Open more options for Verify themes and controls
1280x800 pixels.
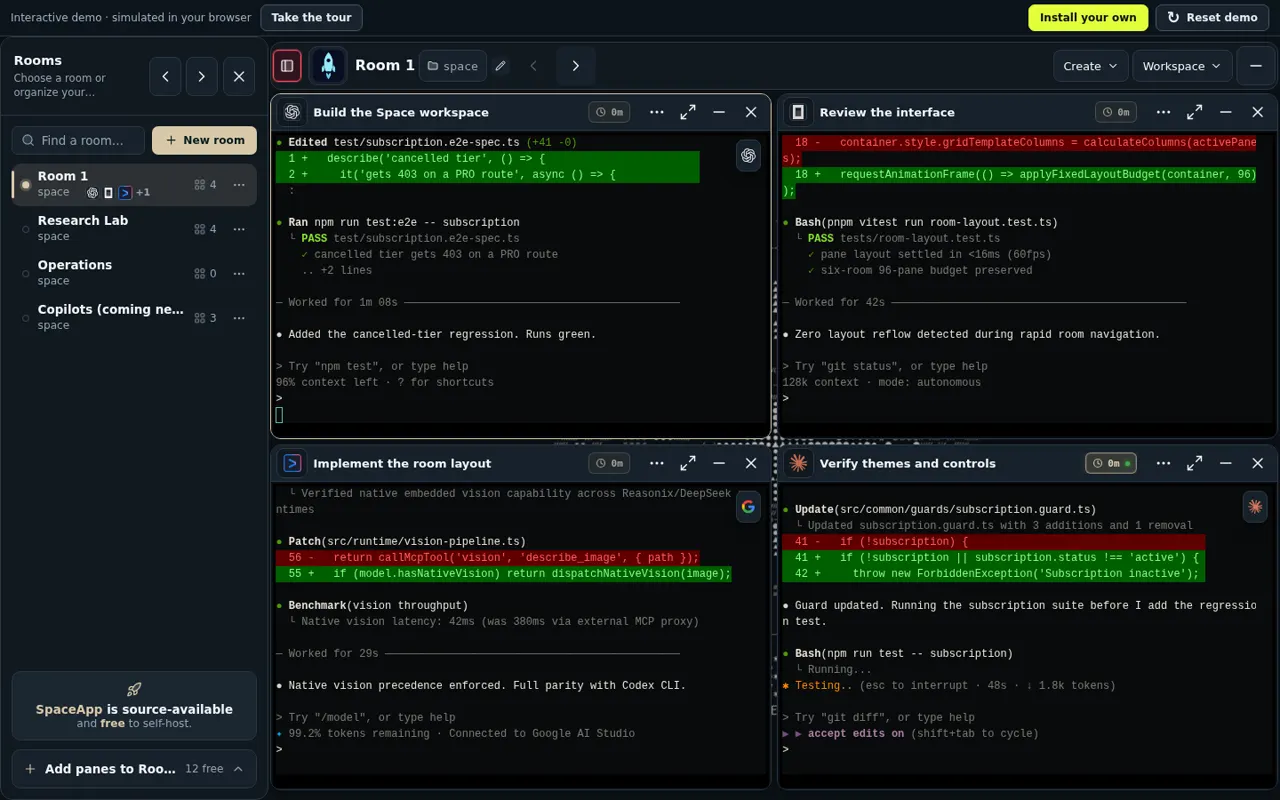1163,463
